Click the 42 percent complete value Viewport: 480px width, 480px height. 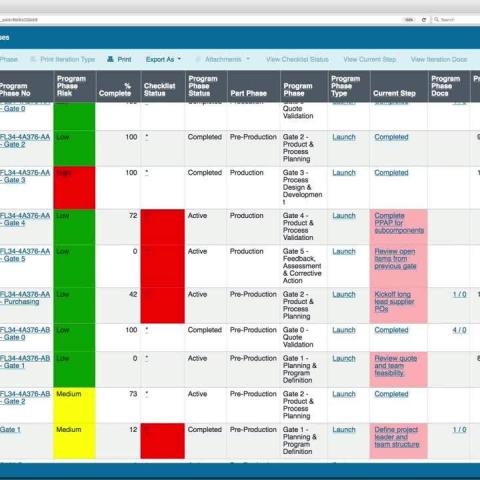(133, 294)
